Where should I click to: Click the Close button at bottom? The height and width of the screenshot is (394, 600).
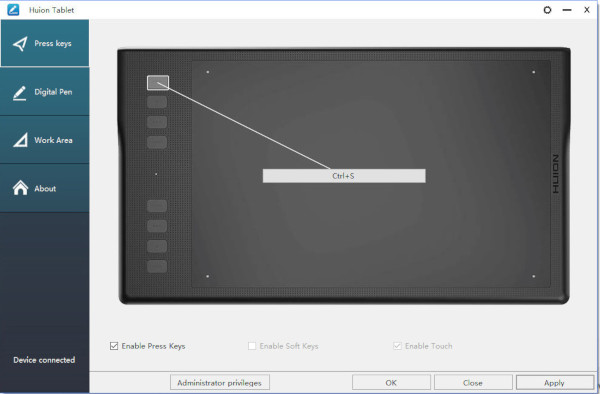click(473, 383)
